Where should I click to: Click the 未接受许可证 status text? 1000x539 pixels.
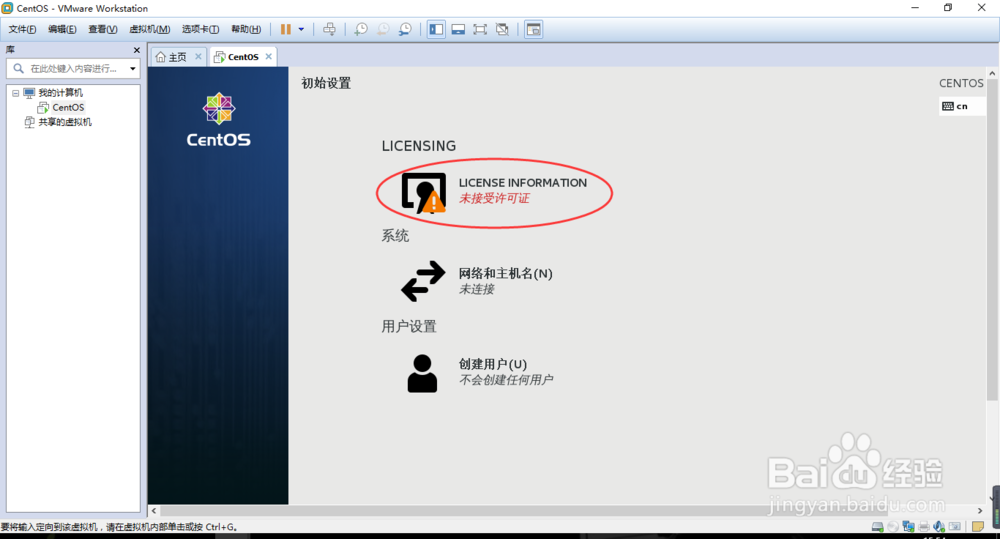tap(494, 198)
